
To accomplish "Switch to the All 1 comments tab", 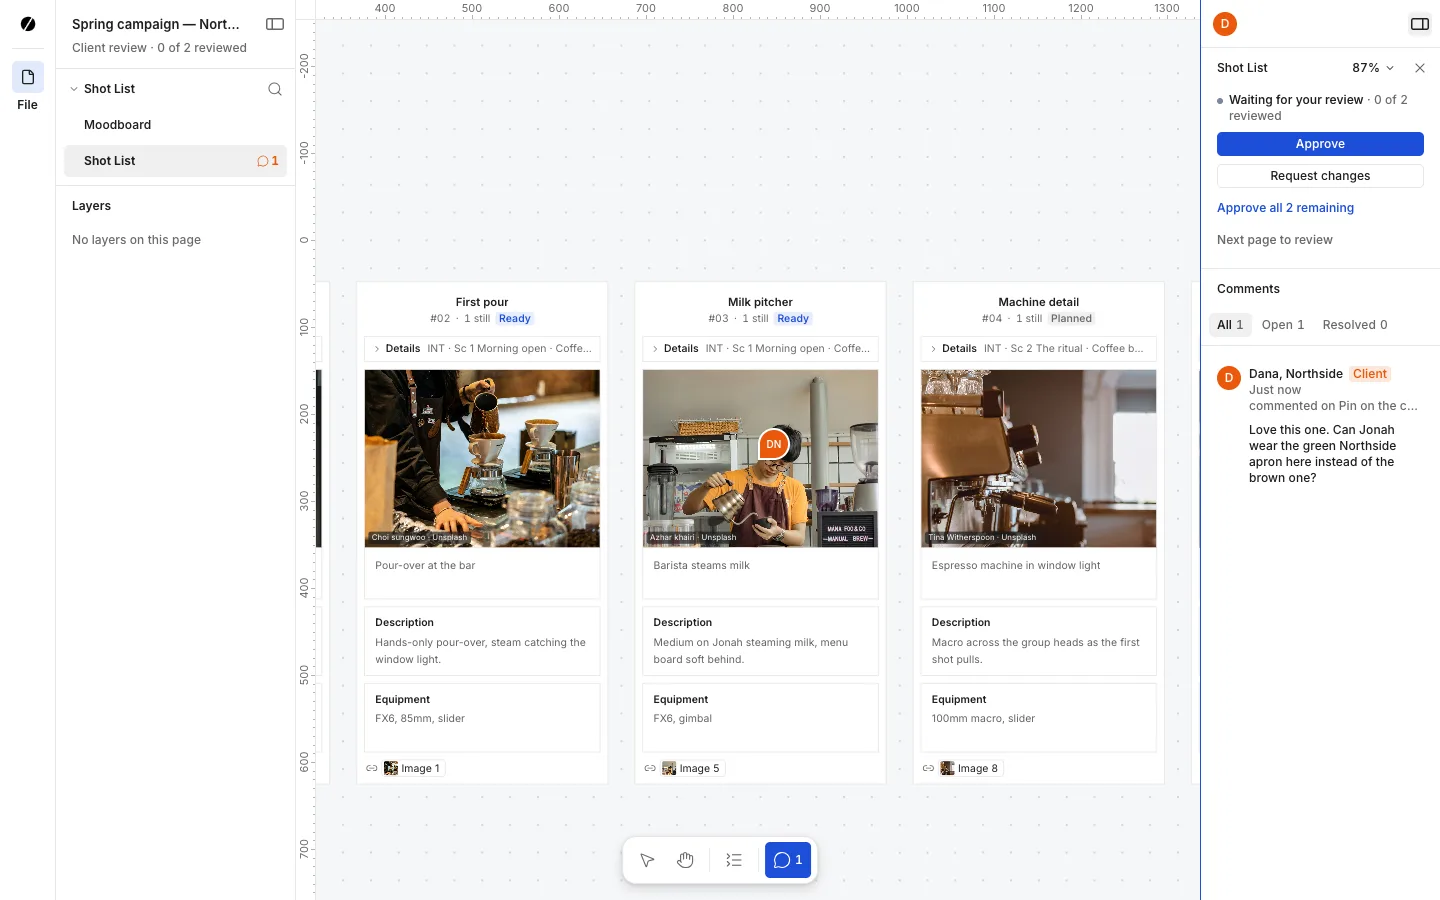I will [1230, 325].
